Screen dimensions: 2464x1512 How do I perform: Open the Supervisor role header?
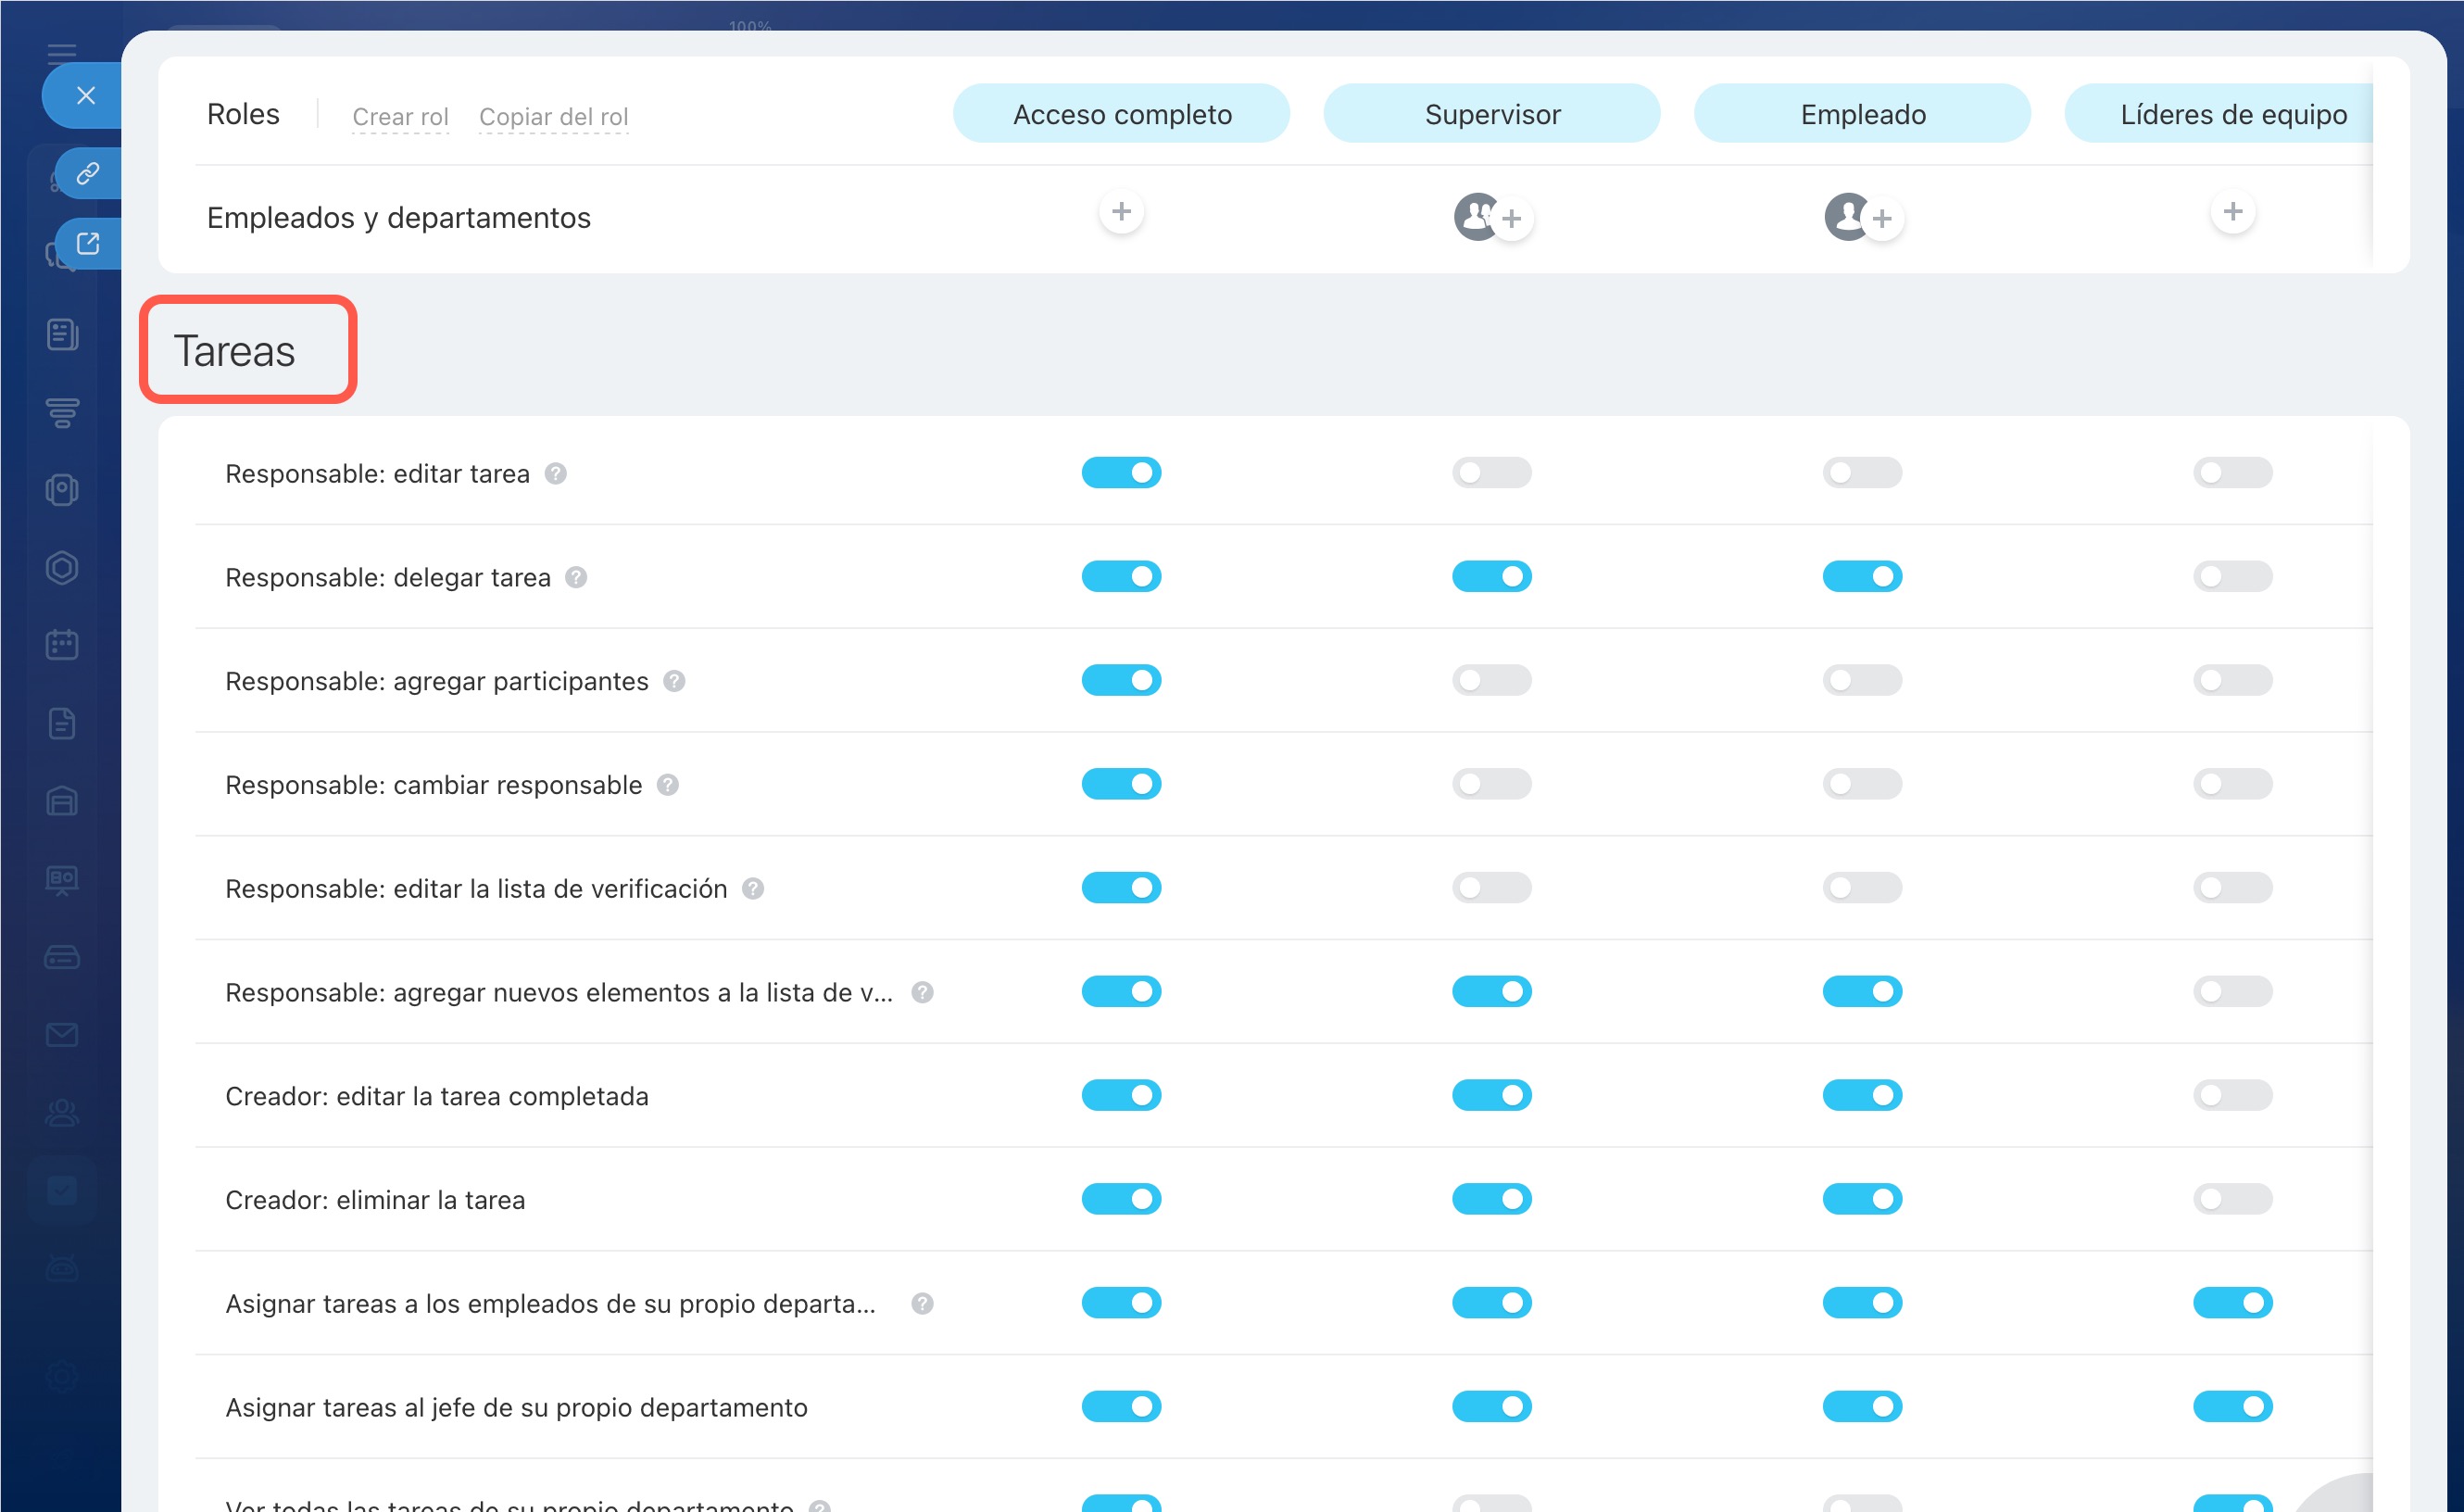pos(1491,114)
